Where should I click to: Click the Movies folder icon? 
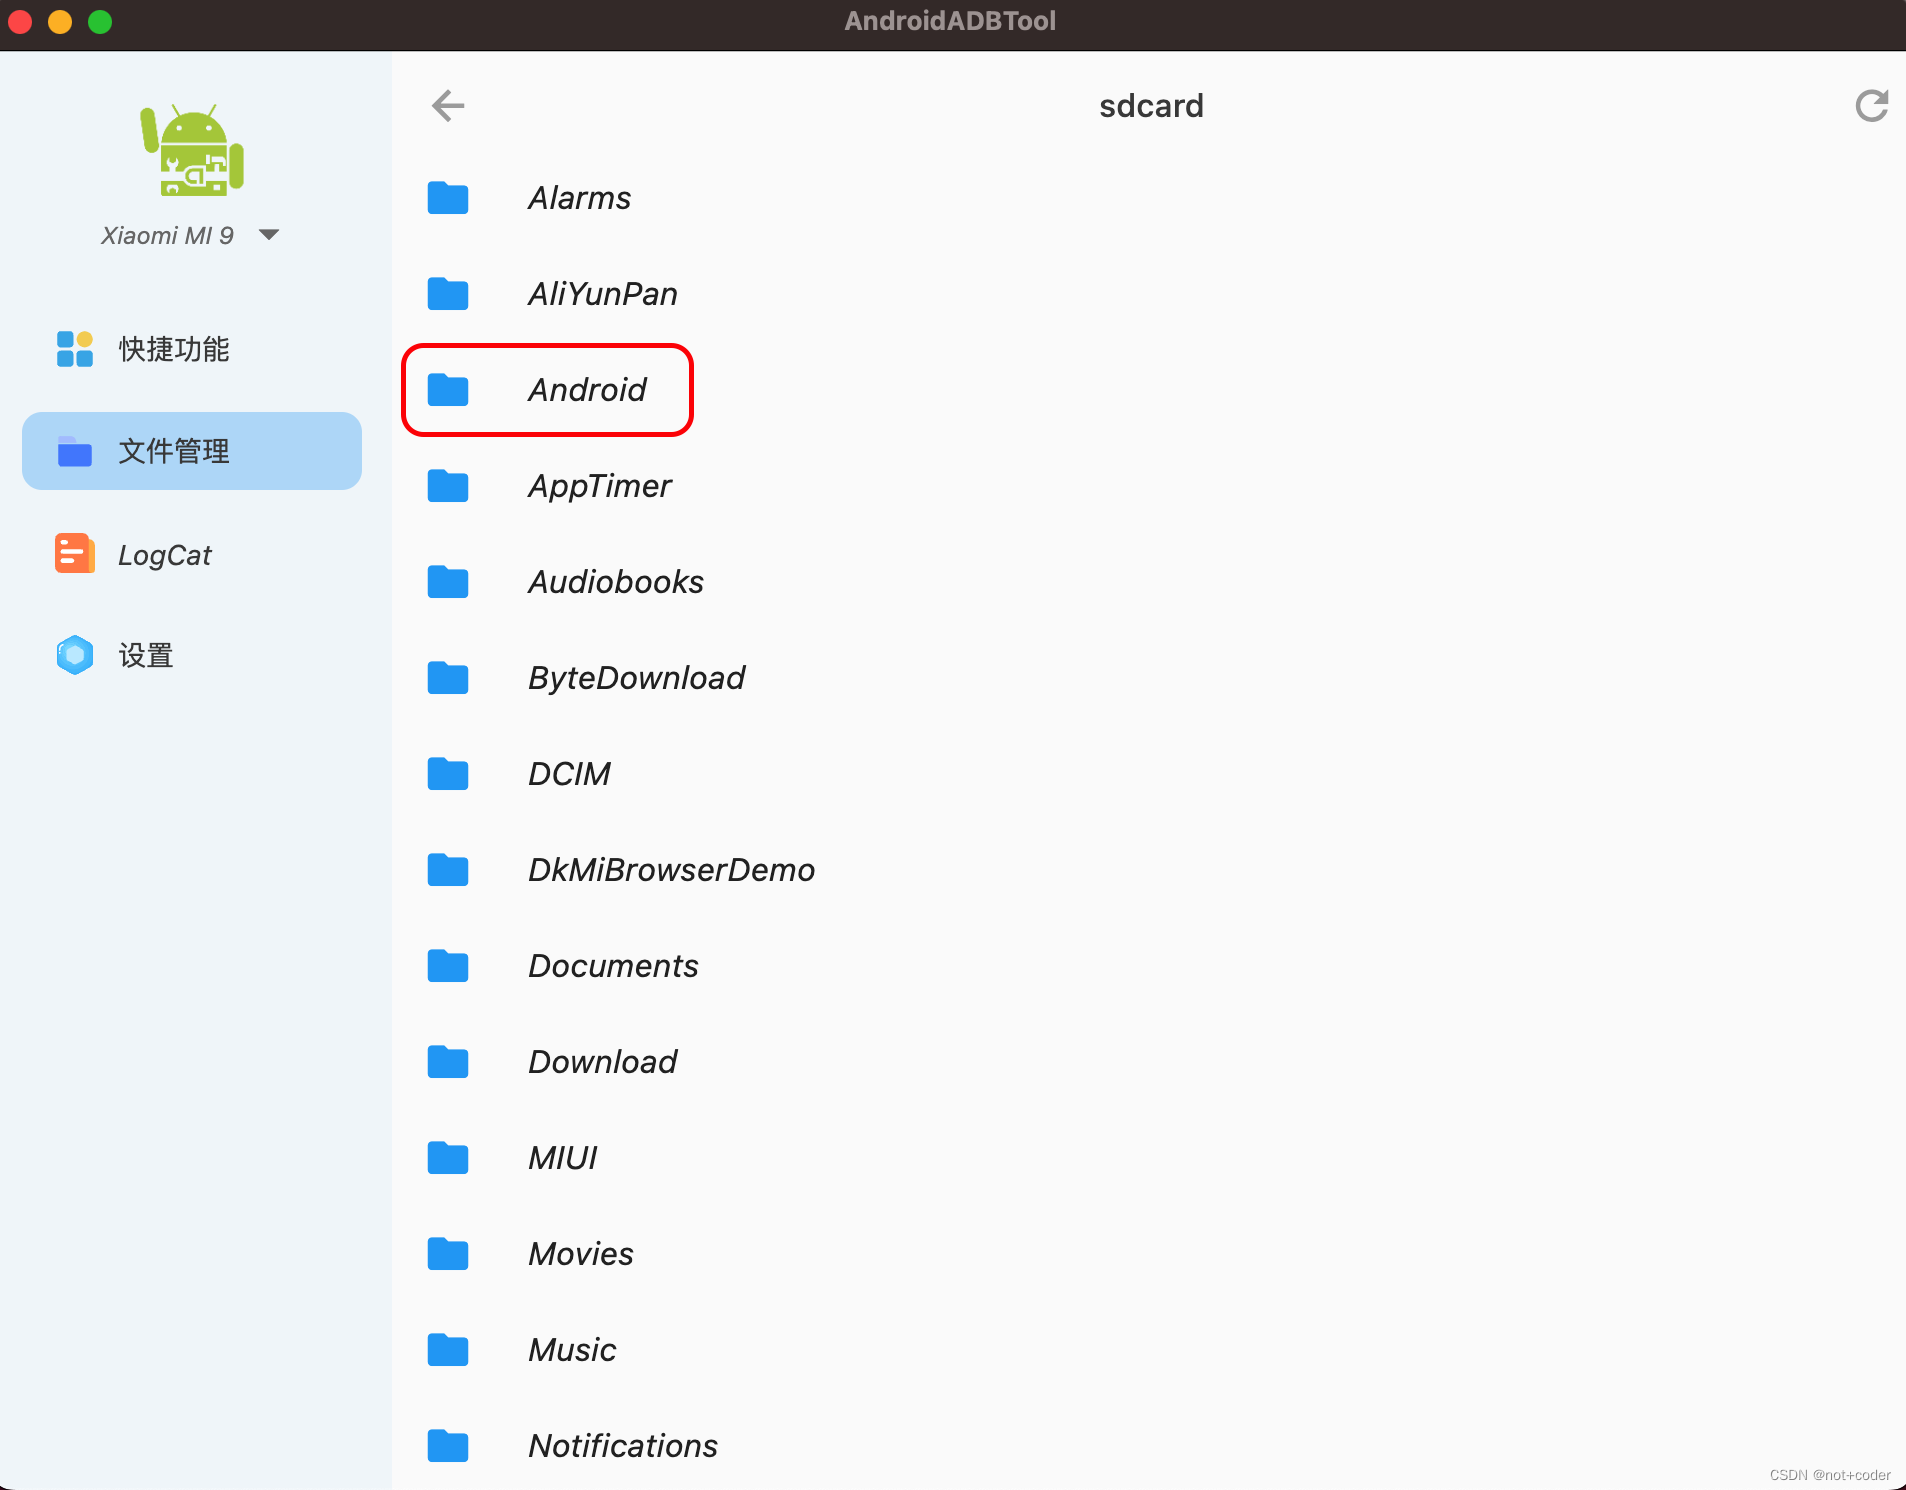448,1254
